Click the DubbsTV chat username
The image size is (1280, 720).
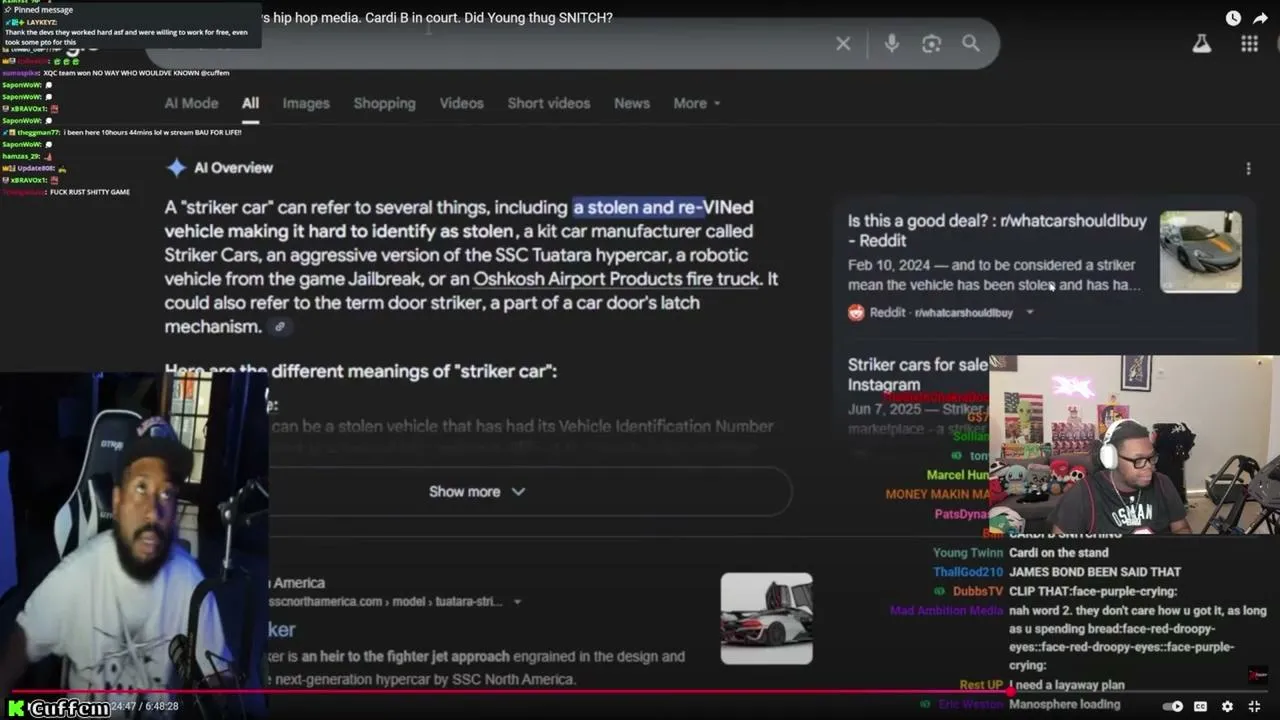click(x=977, y=591)
